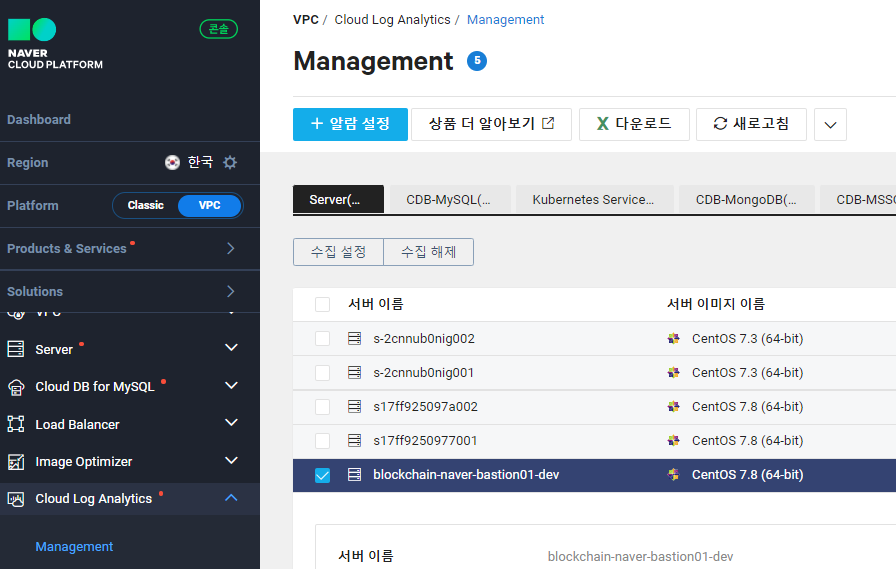
Task: Toggle the select-all checkbox in table header
Action: pos(322,304)
